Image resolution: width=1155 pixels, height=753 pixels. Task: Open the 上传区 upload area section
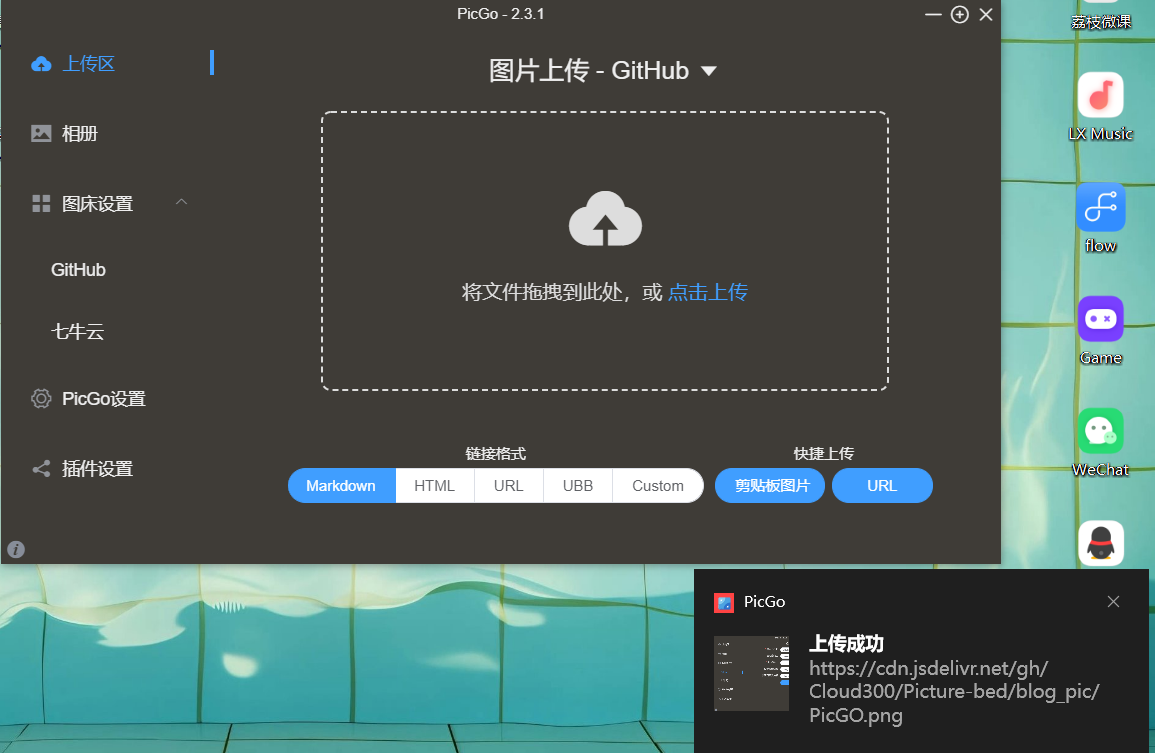pyautogui.click(x=88, y=64)
